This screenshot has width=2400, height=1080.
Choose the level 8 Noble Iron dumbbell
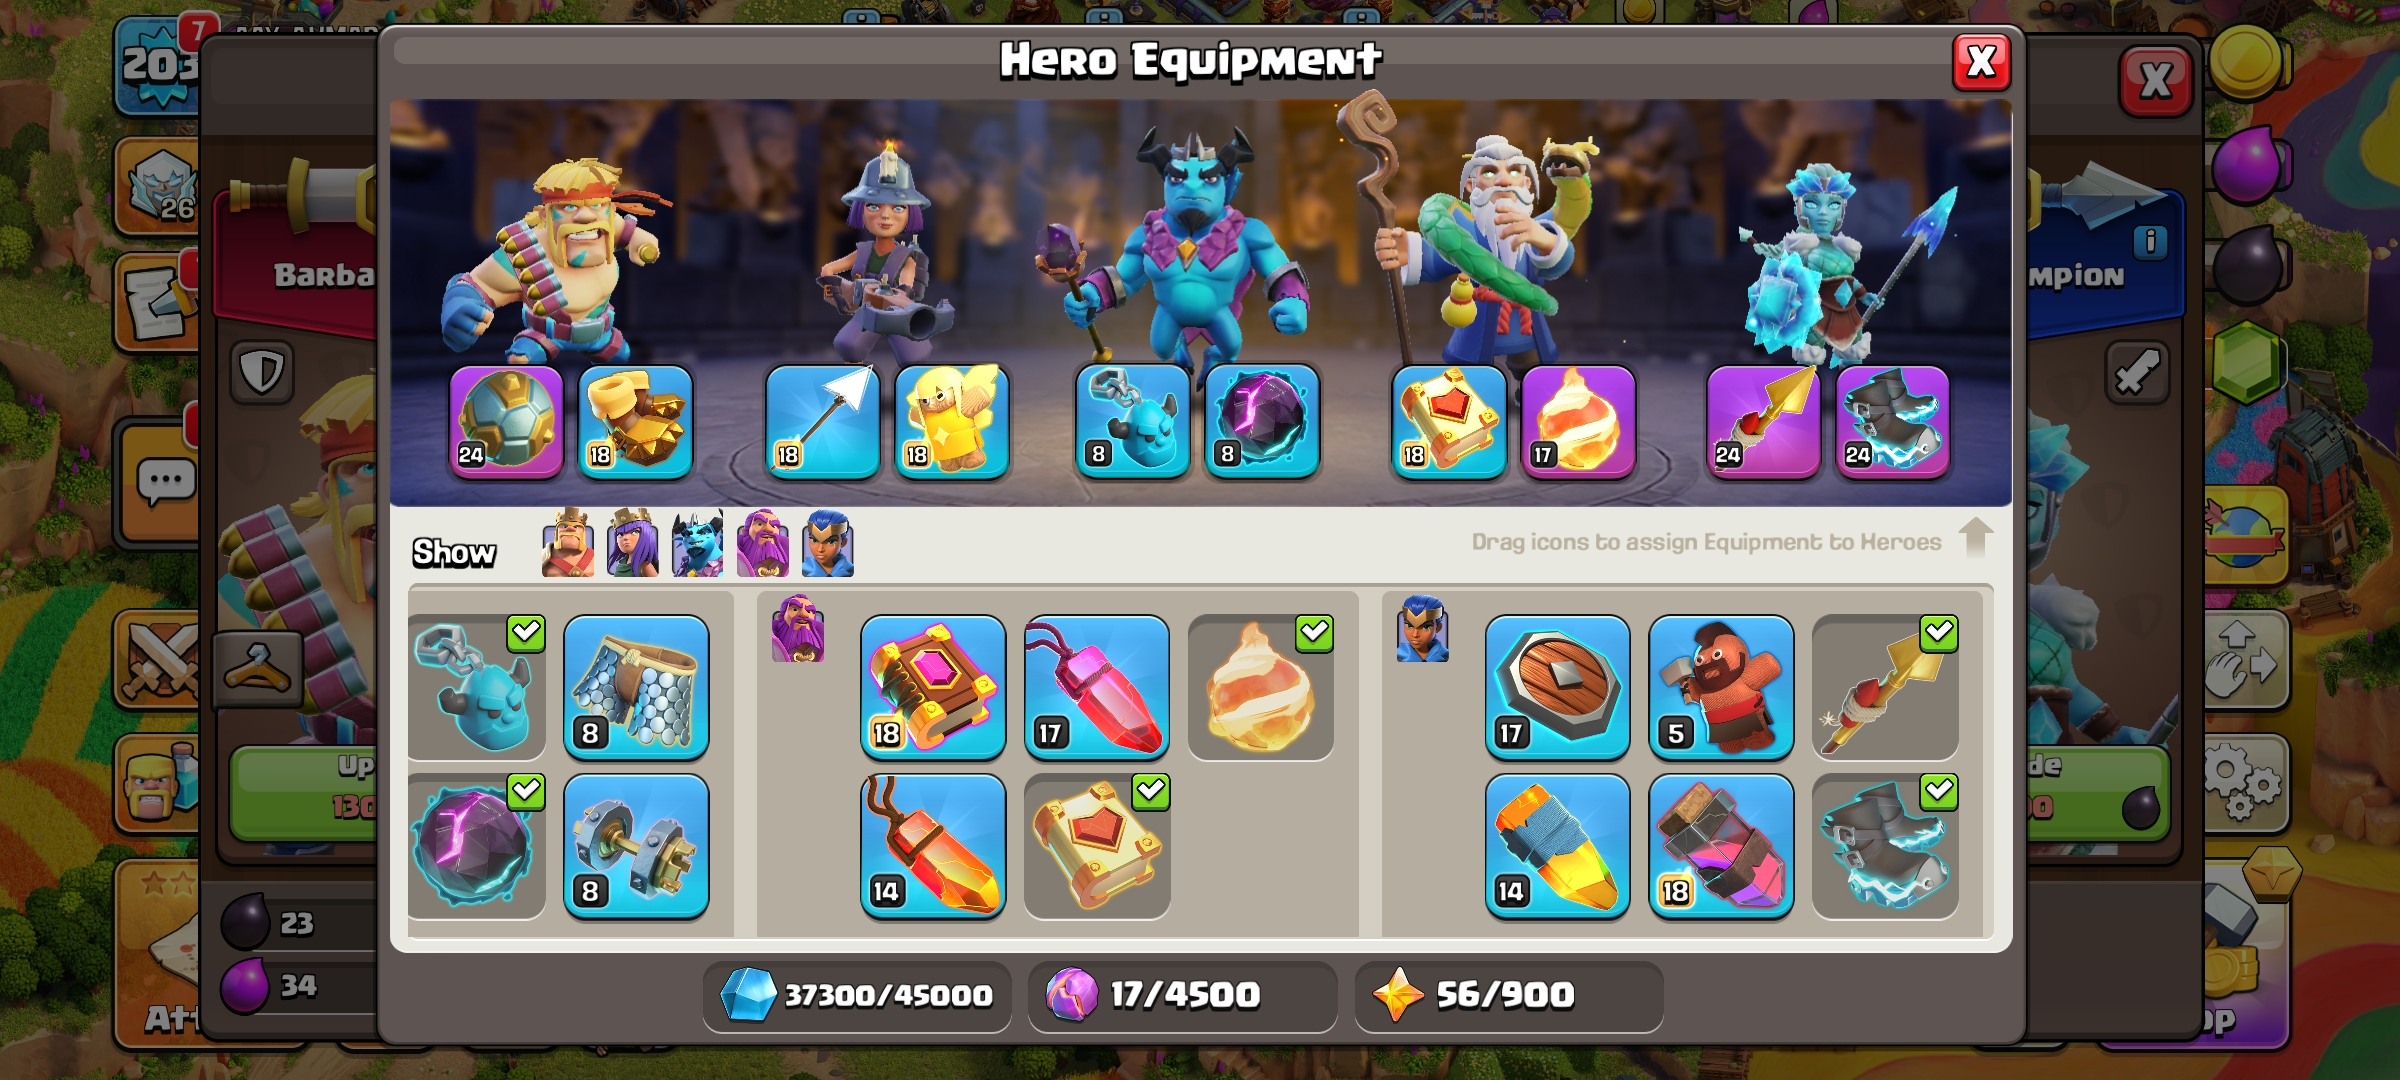(x=636, y=846)
